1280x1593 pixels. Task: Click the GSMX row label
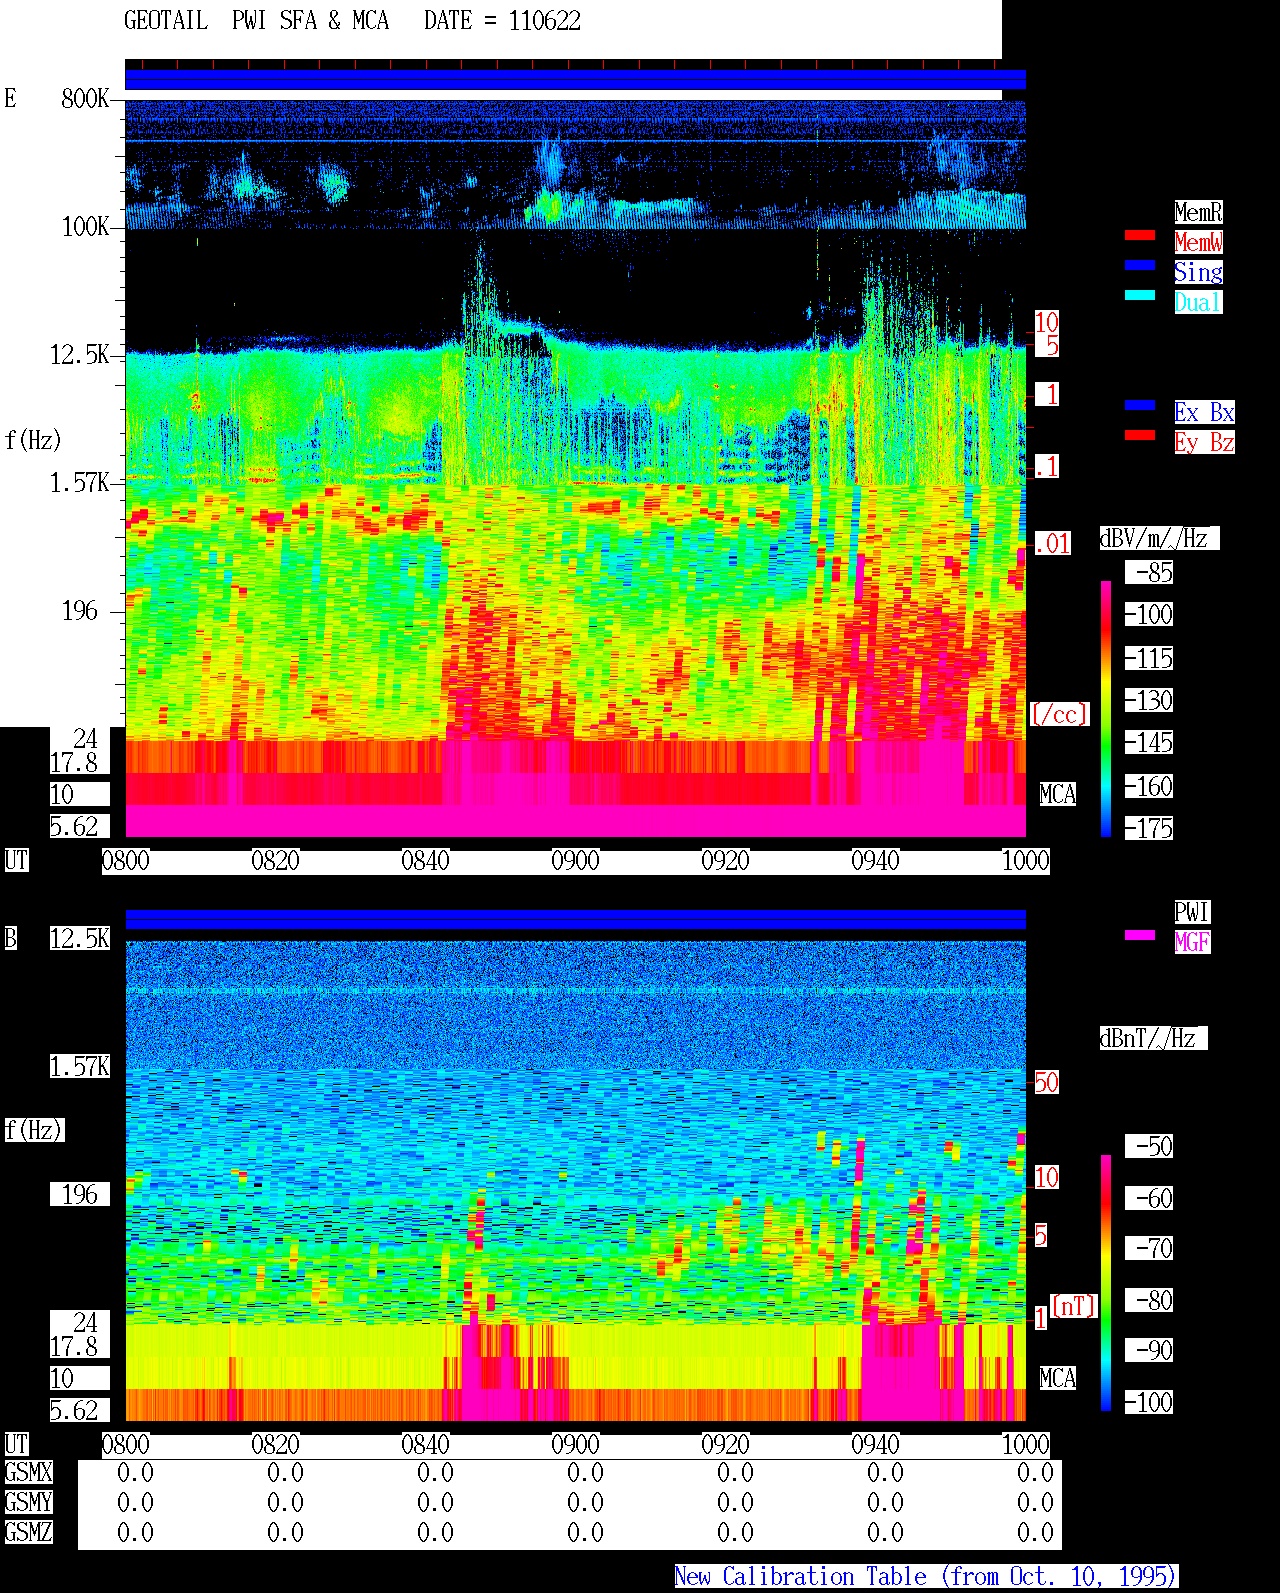(28, 1473)
